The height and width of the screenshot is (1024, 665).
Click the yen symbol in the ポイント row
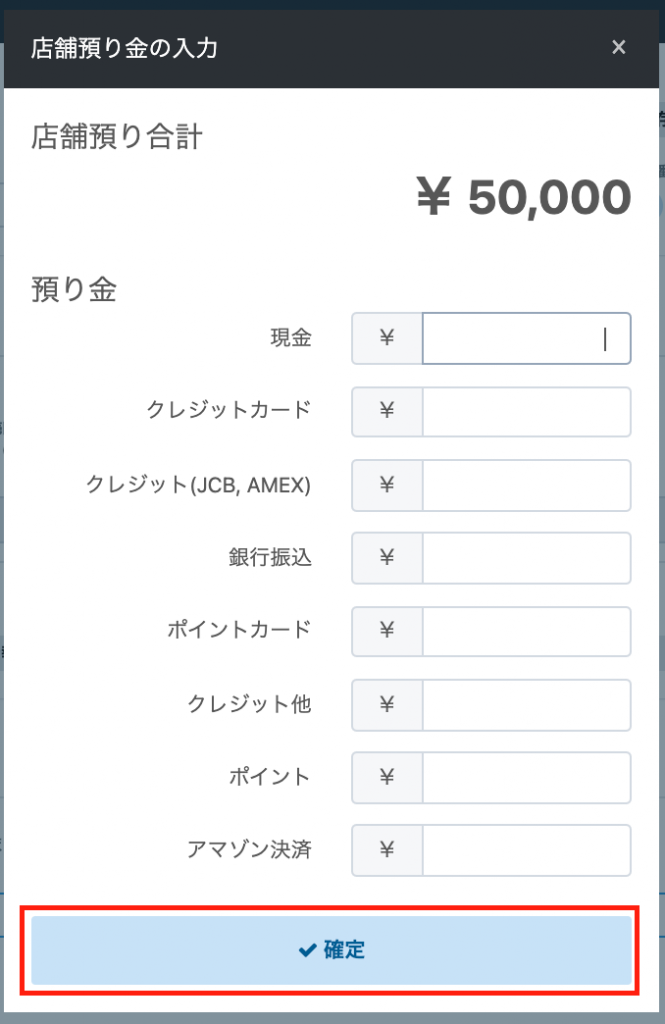387,777
